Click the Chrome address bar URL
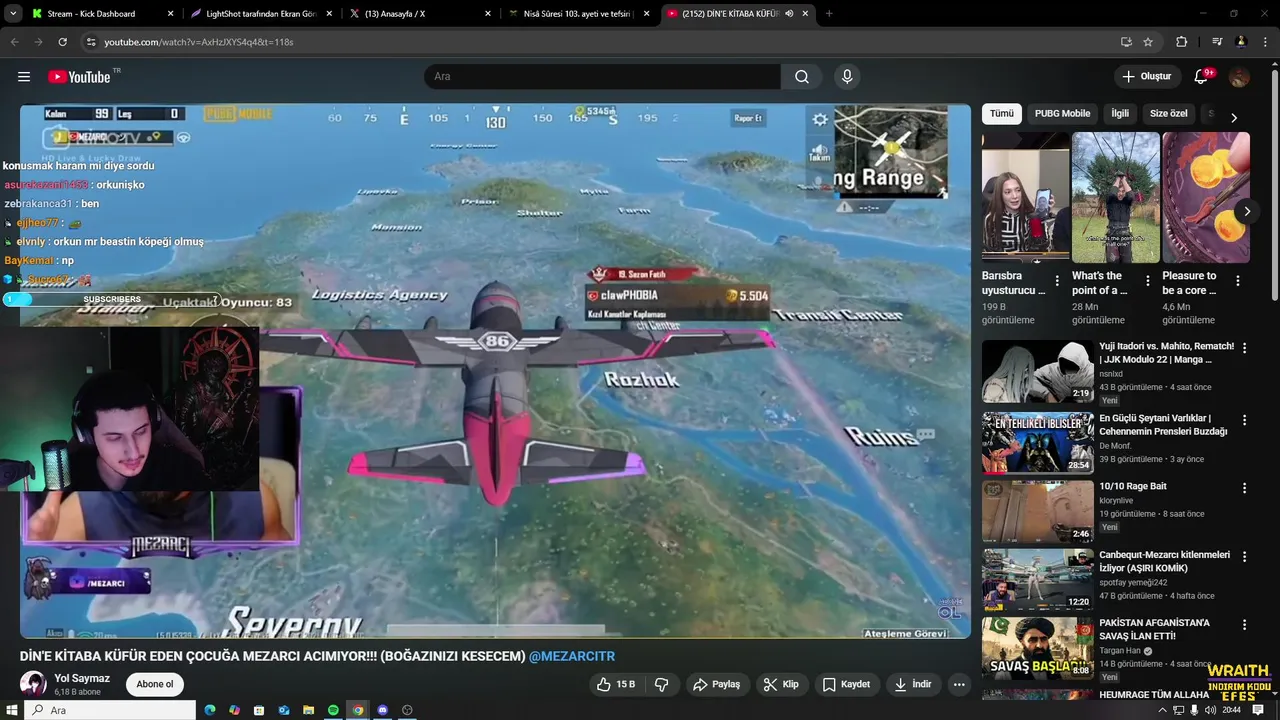 (x=198, y=42)
